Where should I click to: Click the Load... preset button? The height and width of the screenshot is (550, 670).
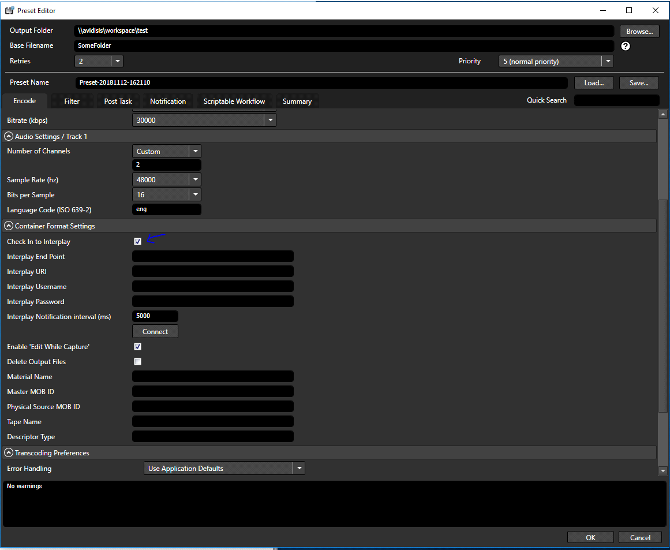pos(594,83)
